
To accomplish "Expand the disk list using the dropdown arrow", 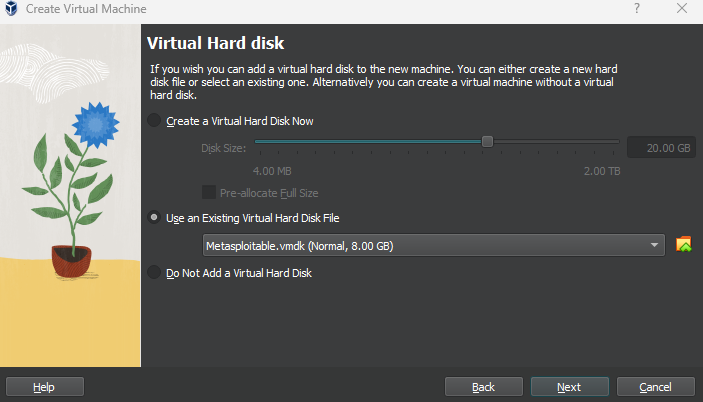I will pos(654,245).
